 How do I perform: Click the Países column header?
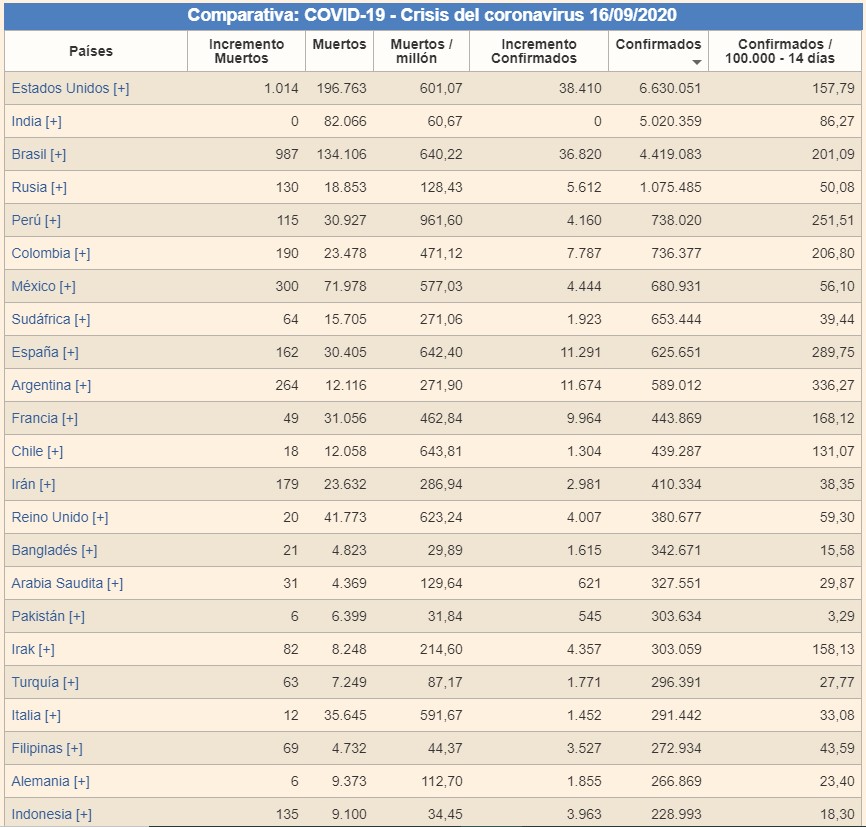pos(91,51)
